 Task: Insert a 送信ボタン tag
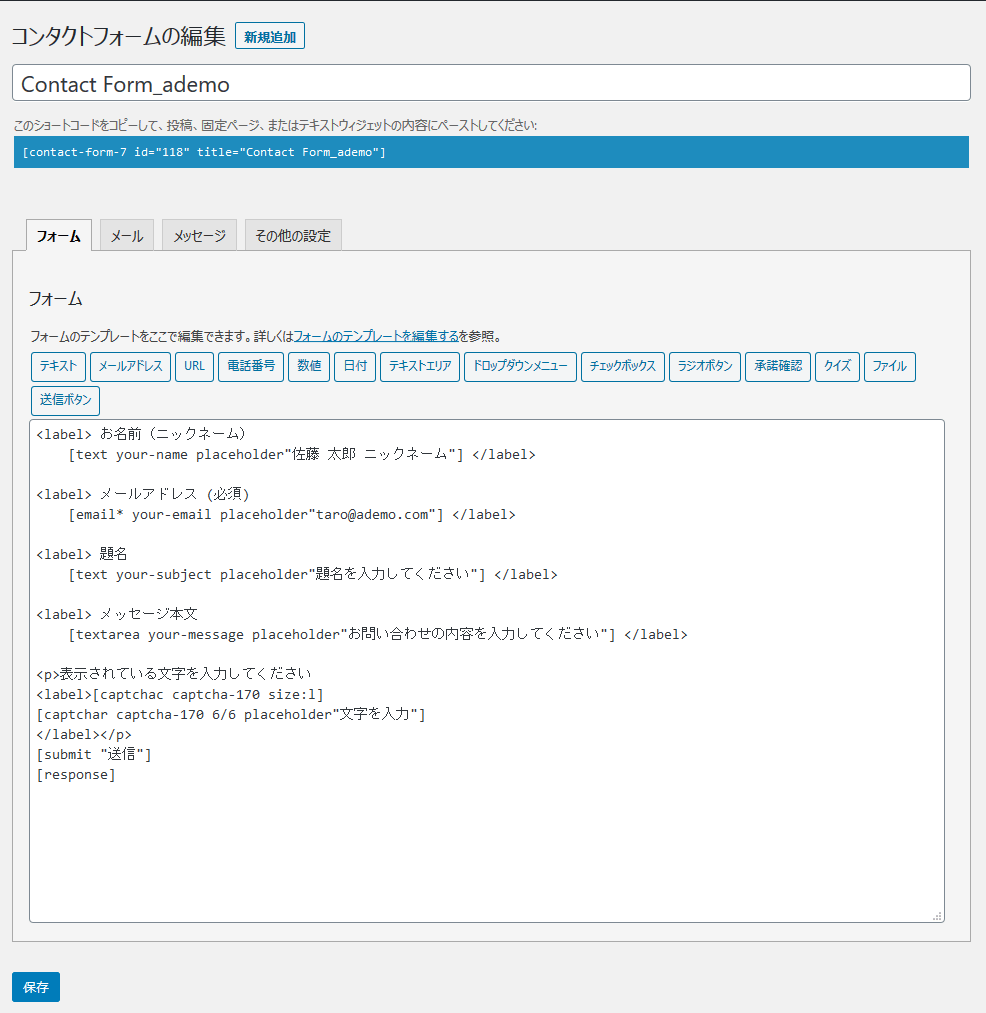pyautogui.click(x=65, y=401)
